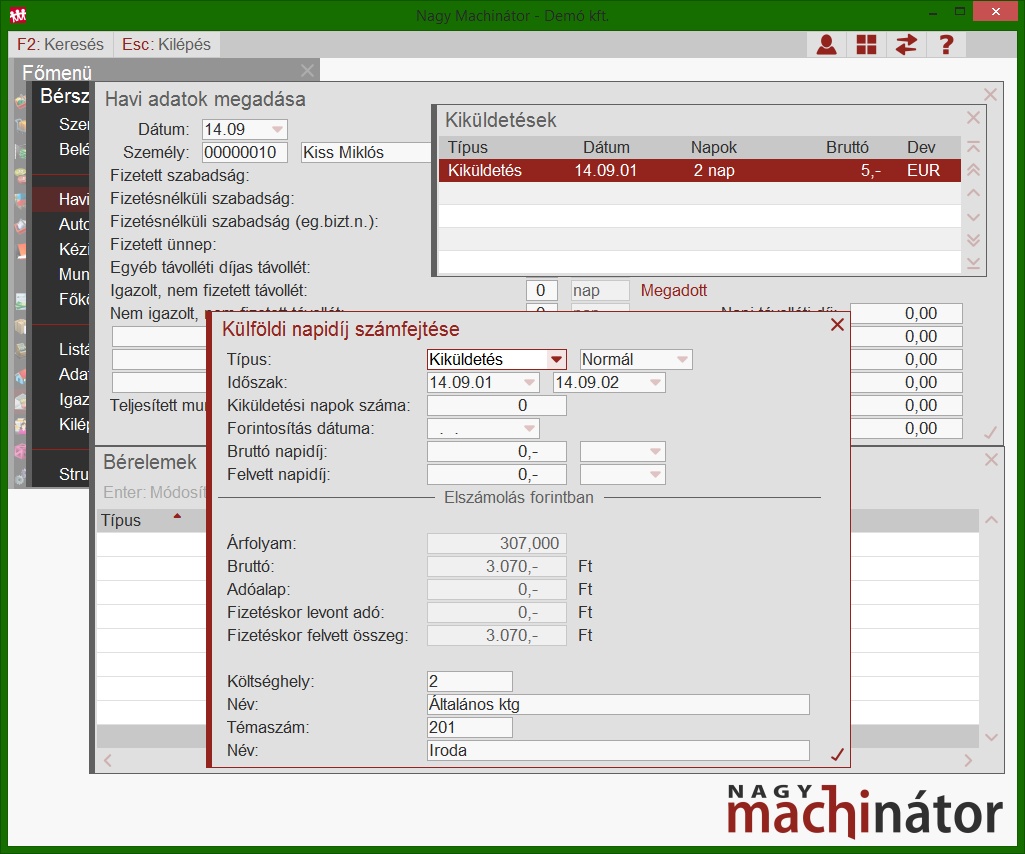
Task: Page down in Kiküldetések list
Action: click(973, 240)
